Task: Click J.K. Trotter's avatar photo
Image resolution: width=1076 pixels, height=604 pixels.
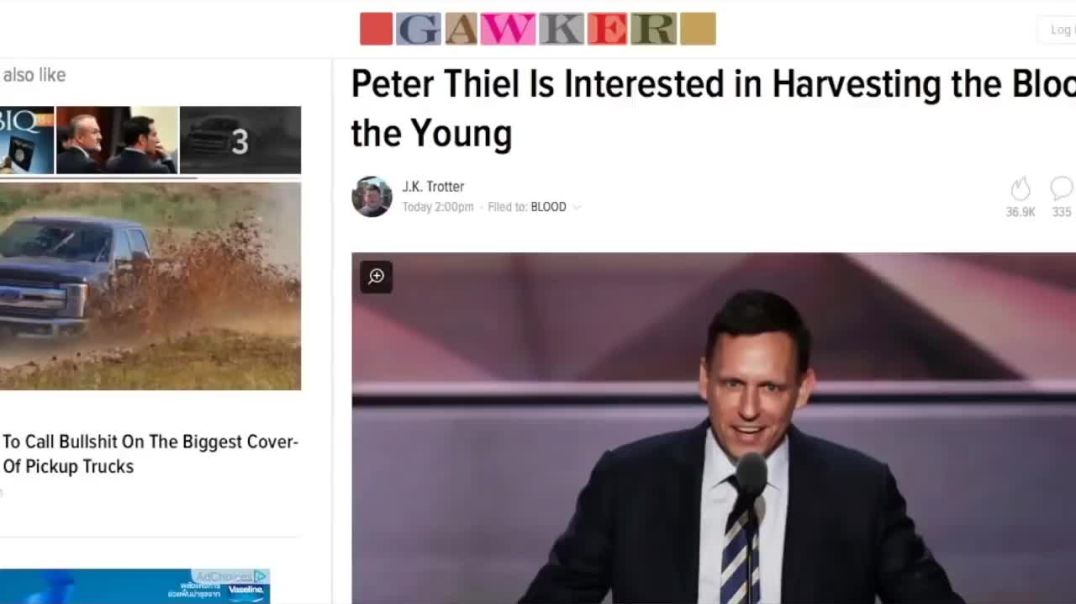Action: (372, 196)
